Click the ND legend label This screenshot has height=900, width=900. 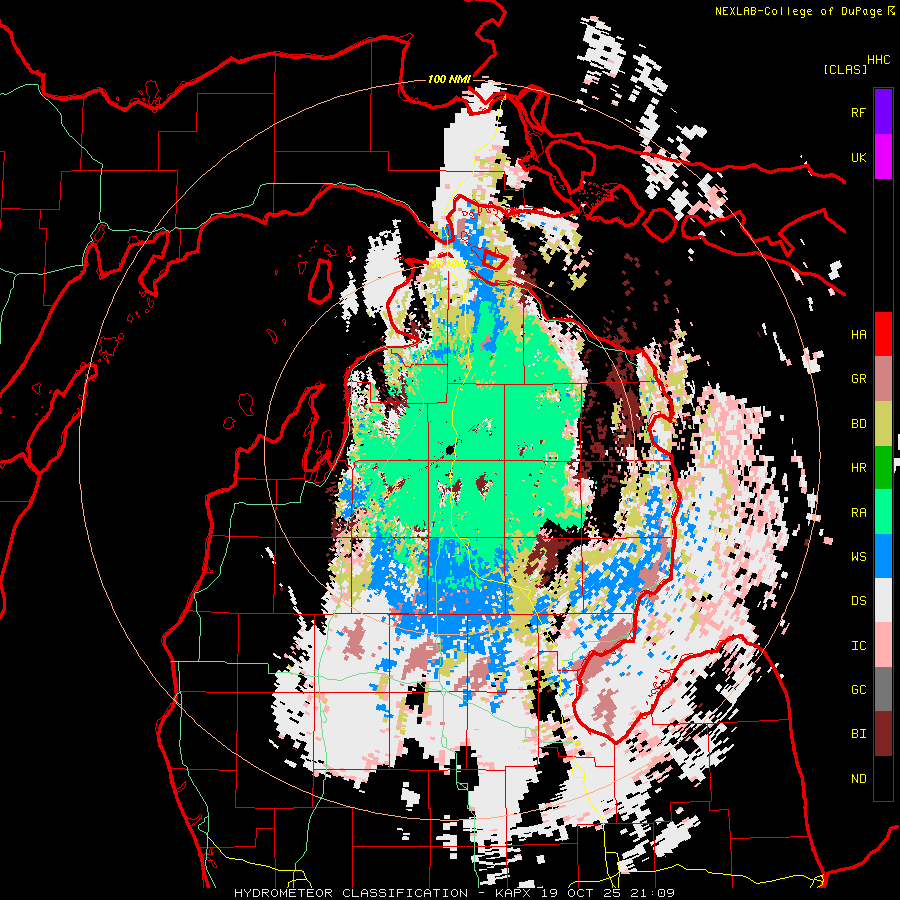(x=859, y=779)
